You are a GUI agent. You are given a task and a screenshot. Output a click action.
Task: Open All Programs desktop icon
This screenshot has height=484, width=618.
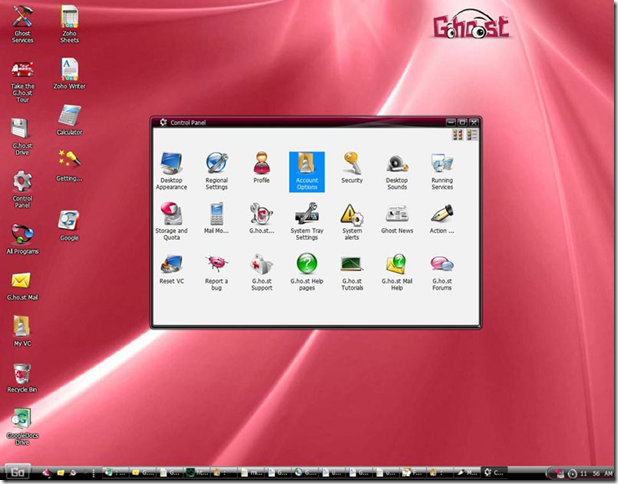(22, 239)
